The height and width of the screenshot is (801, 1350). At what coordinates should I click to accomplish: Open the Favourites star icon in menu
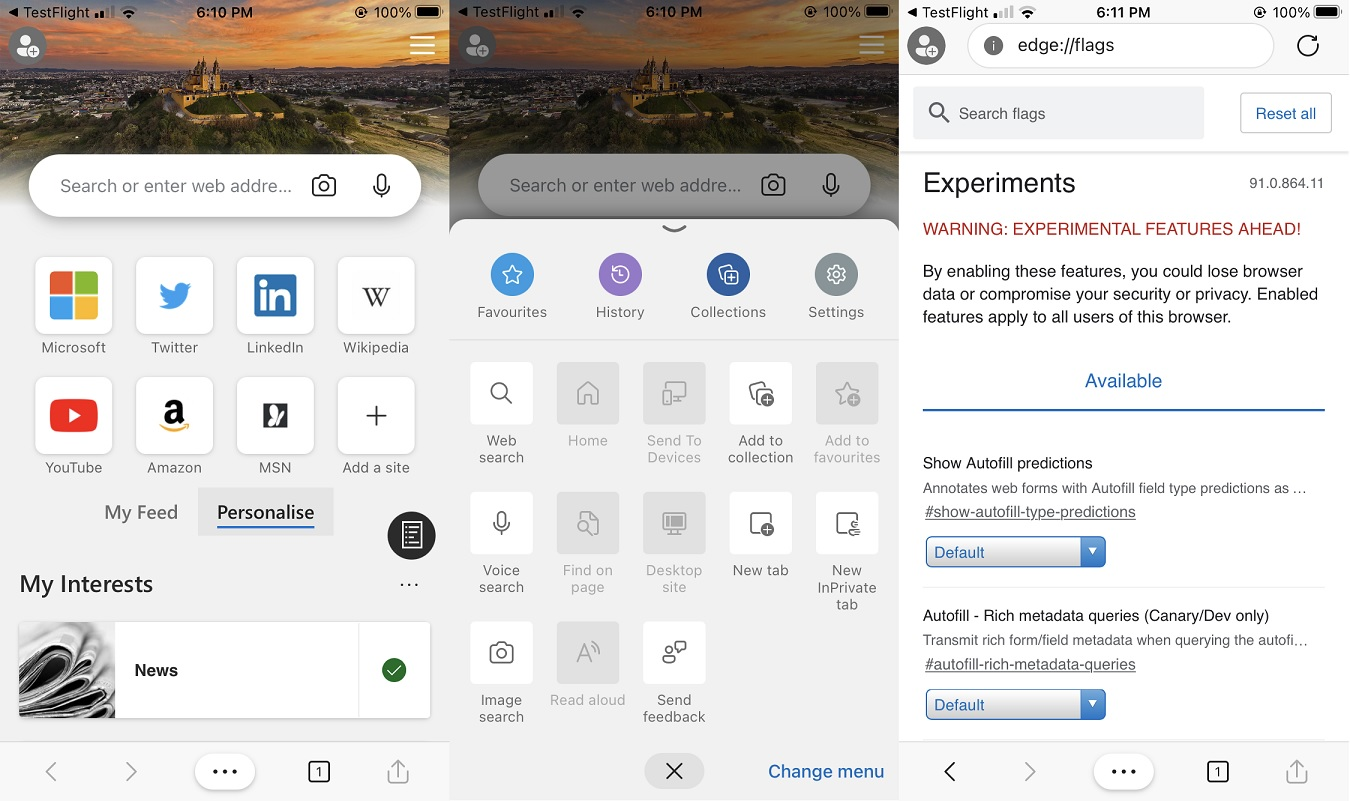pyautogui.click(x=512, y=274)
